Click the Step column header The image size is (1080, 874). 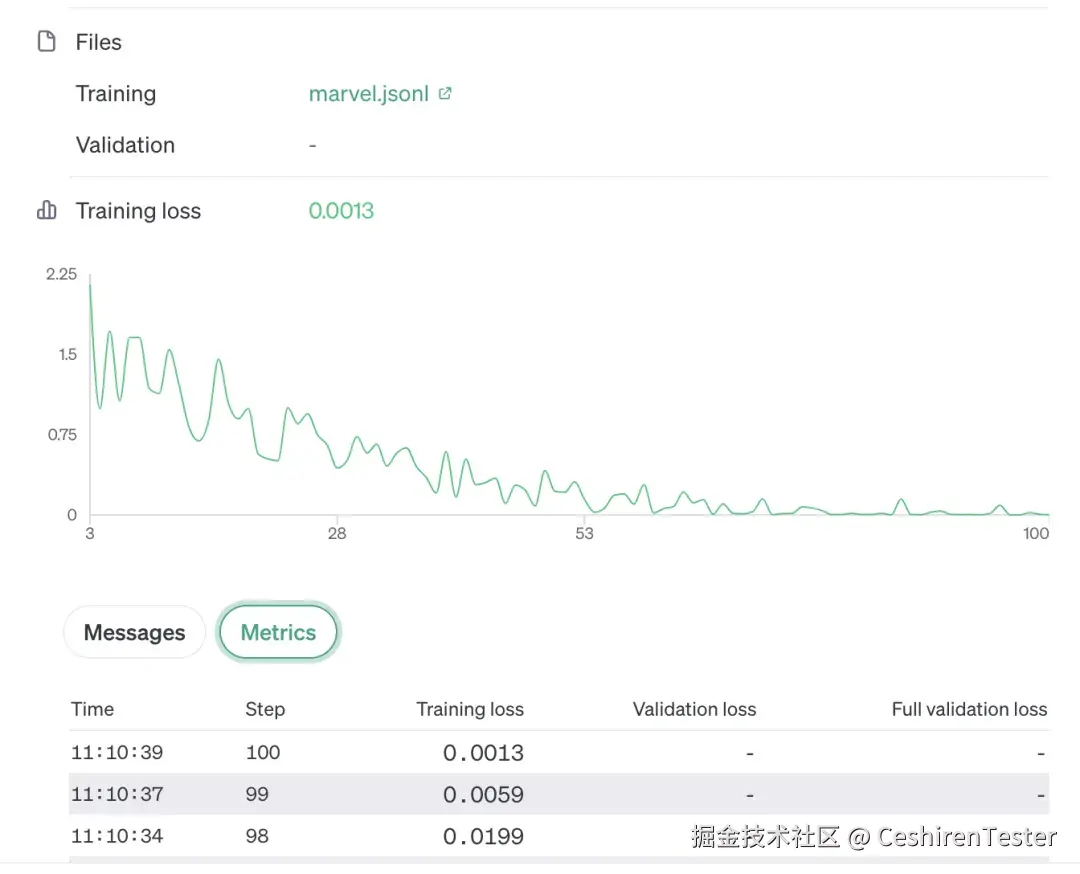[x=265, y=709]
